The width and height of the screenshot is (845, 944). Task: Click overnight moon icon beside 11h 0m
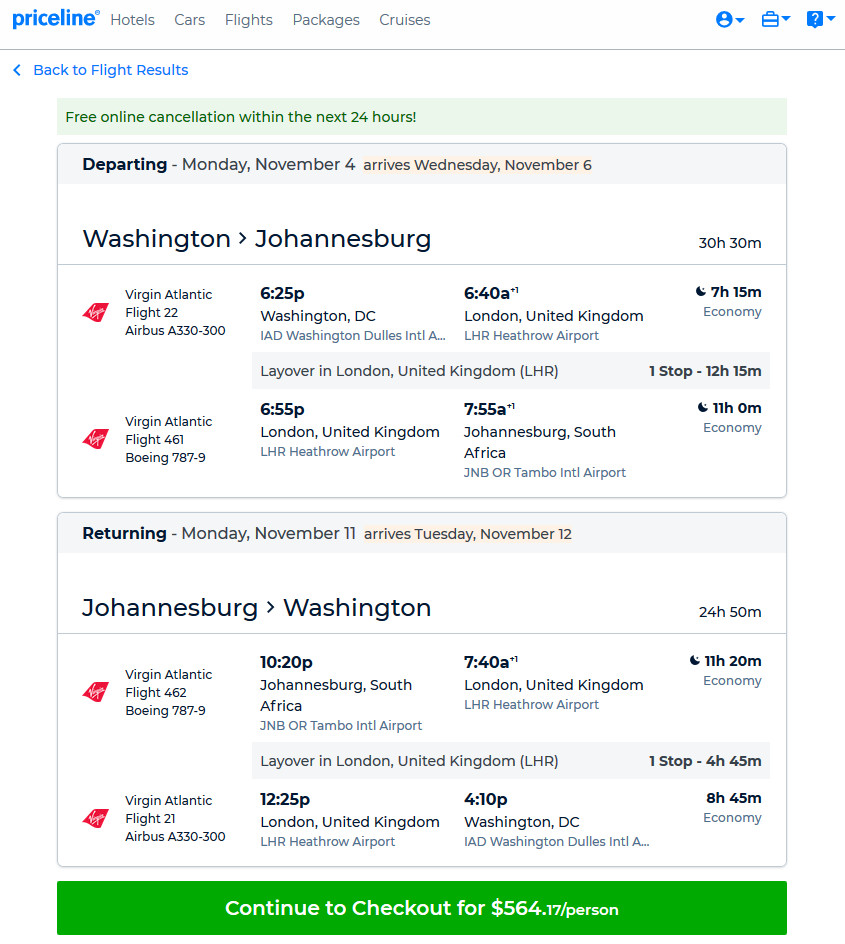pyautogui.click(x=703, y=408)
